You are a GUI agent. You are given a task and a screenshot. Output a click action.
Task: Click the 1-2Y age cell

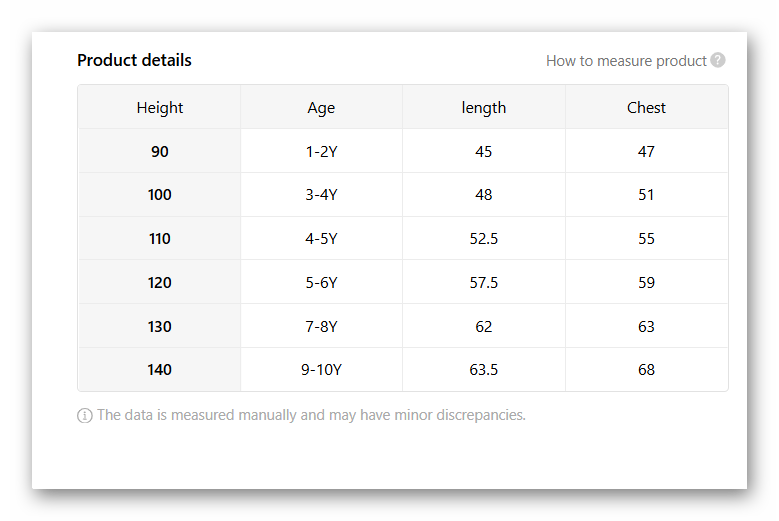point(321,152)
